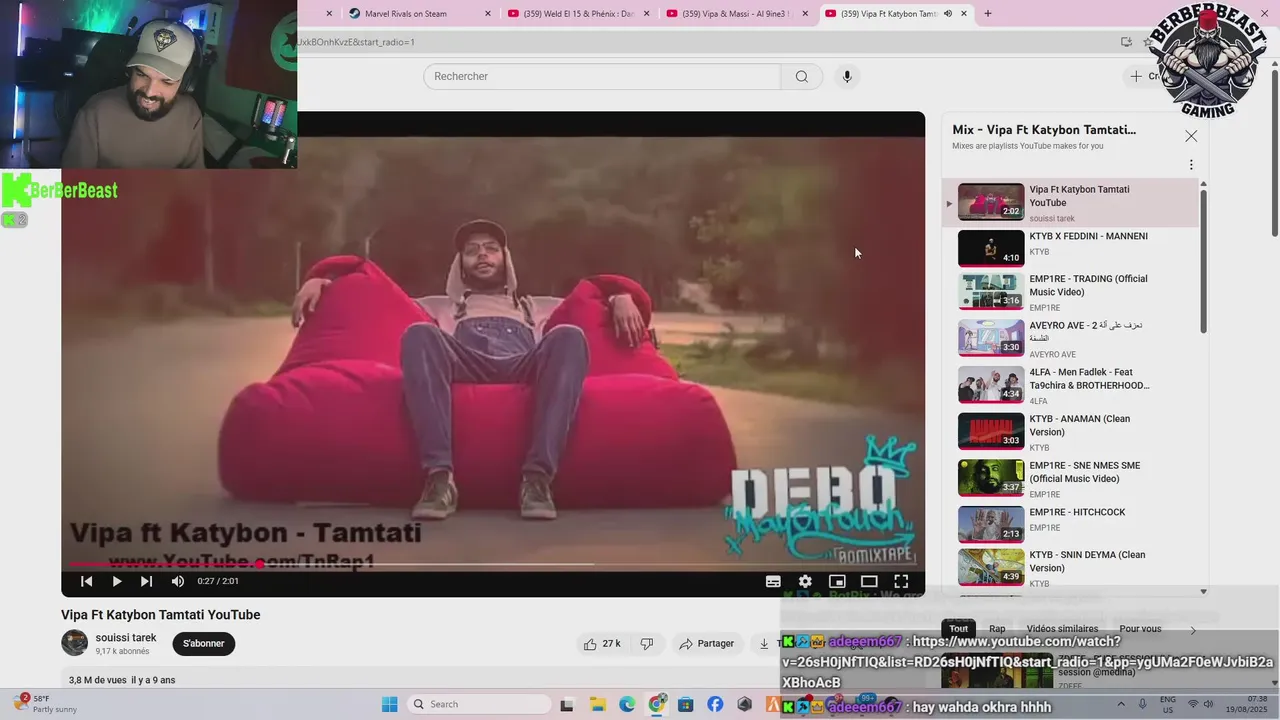Image resolution: width=1280 pixels, height=720 pixels.
Task: Switch to Weld El 15 & Phénix tab
Action: point(579,13)
